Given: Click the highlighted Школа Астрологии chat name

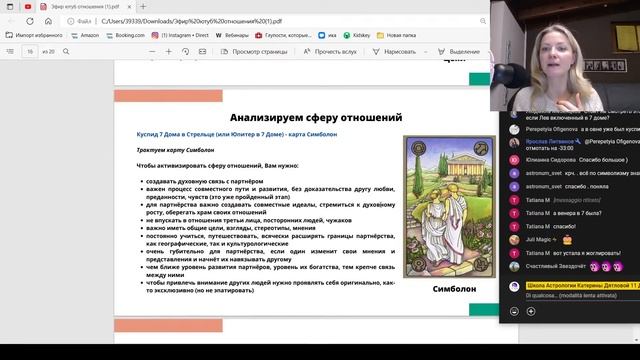Looking at the screenshot, I should click(x=583, y=286).
